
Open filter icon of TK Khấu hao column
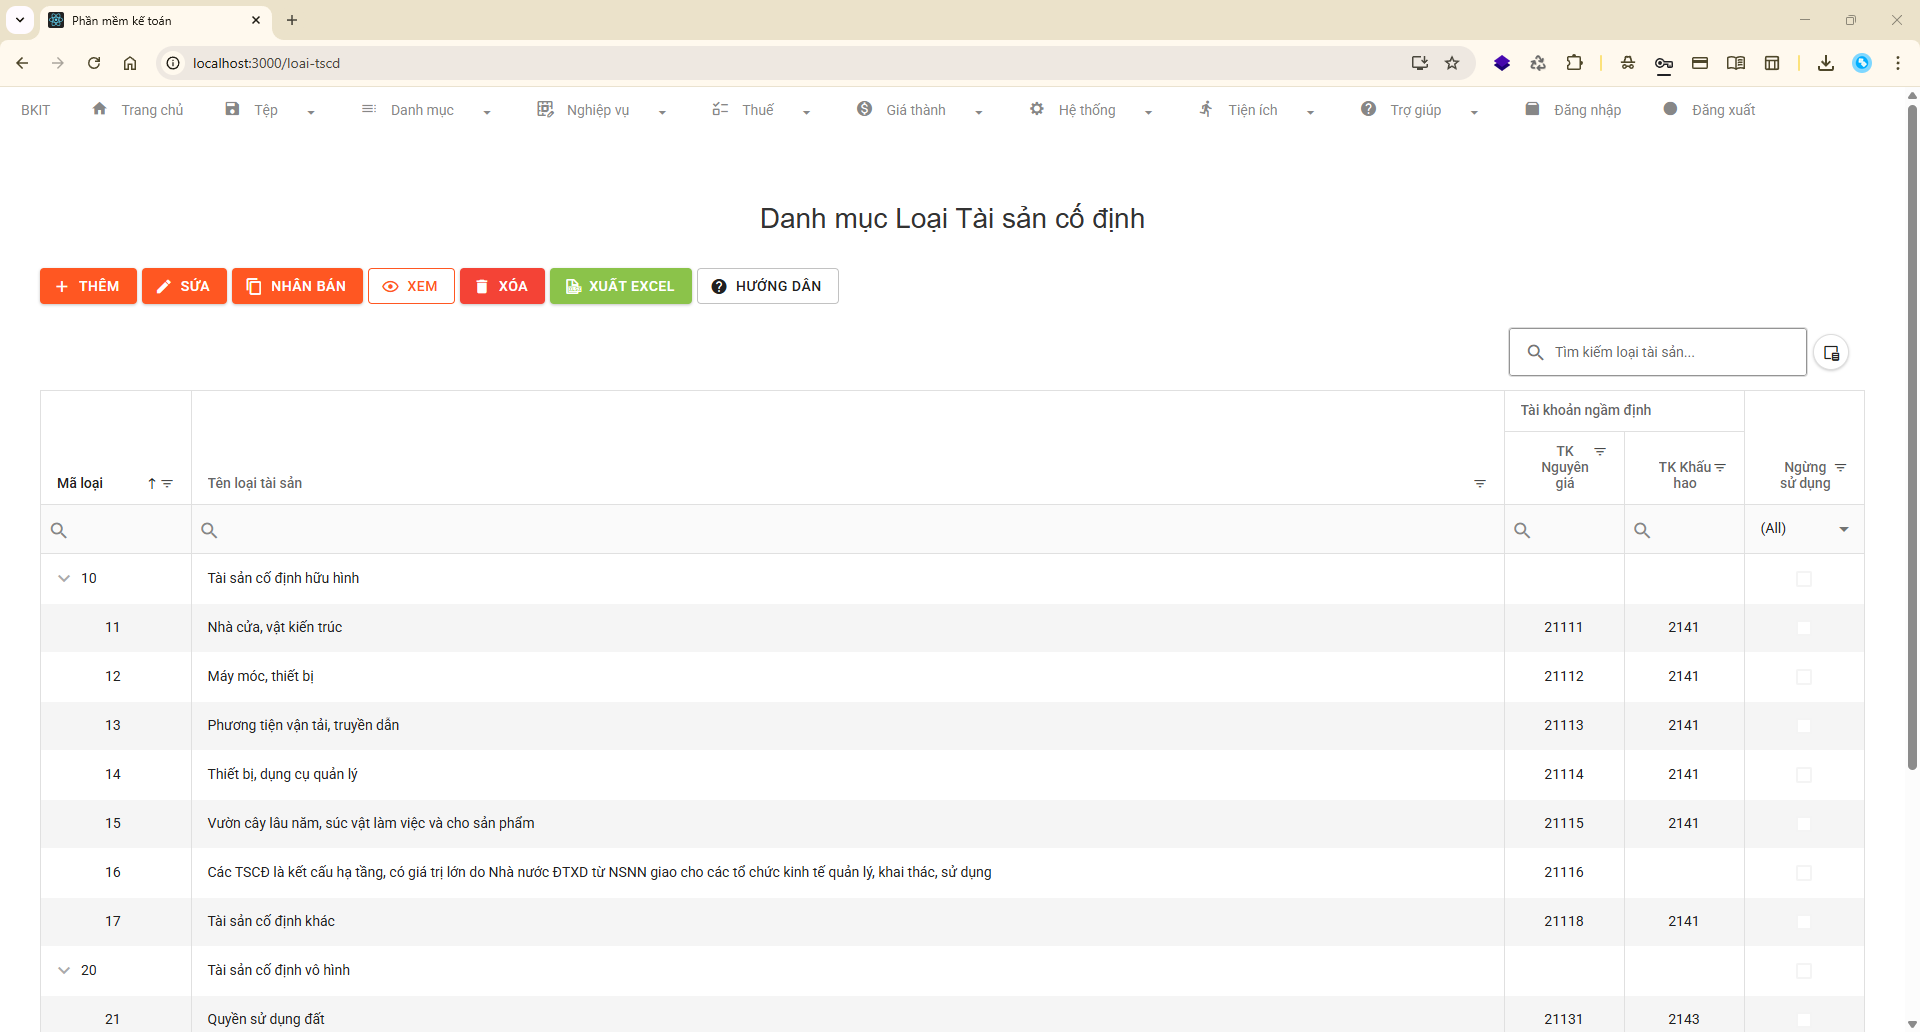pyautogui.click(x=1720, y=468)
